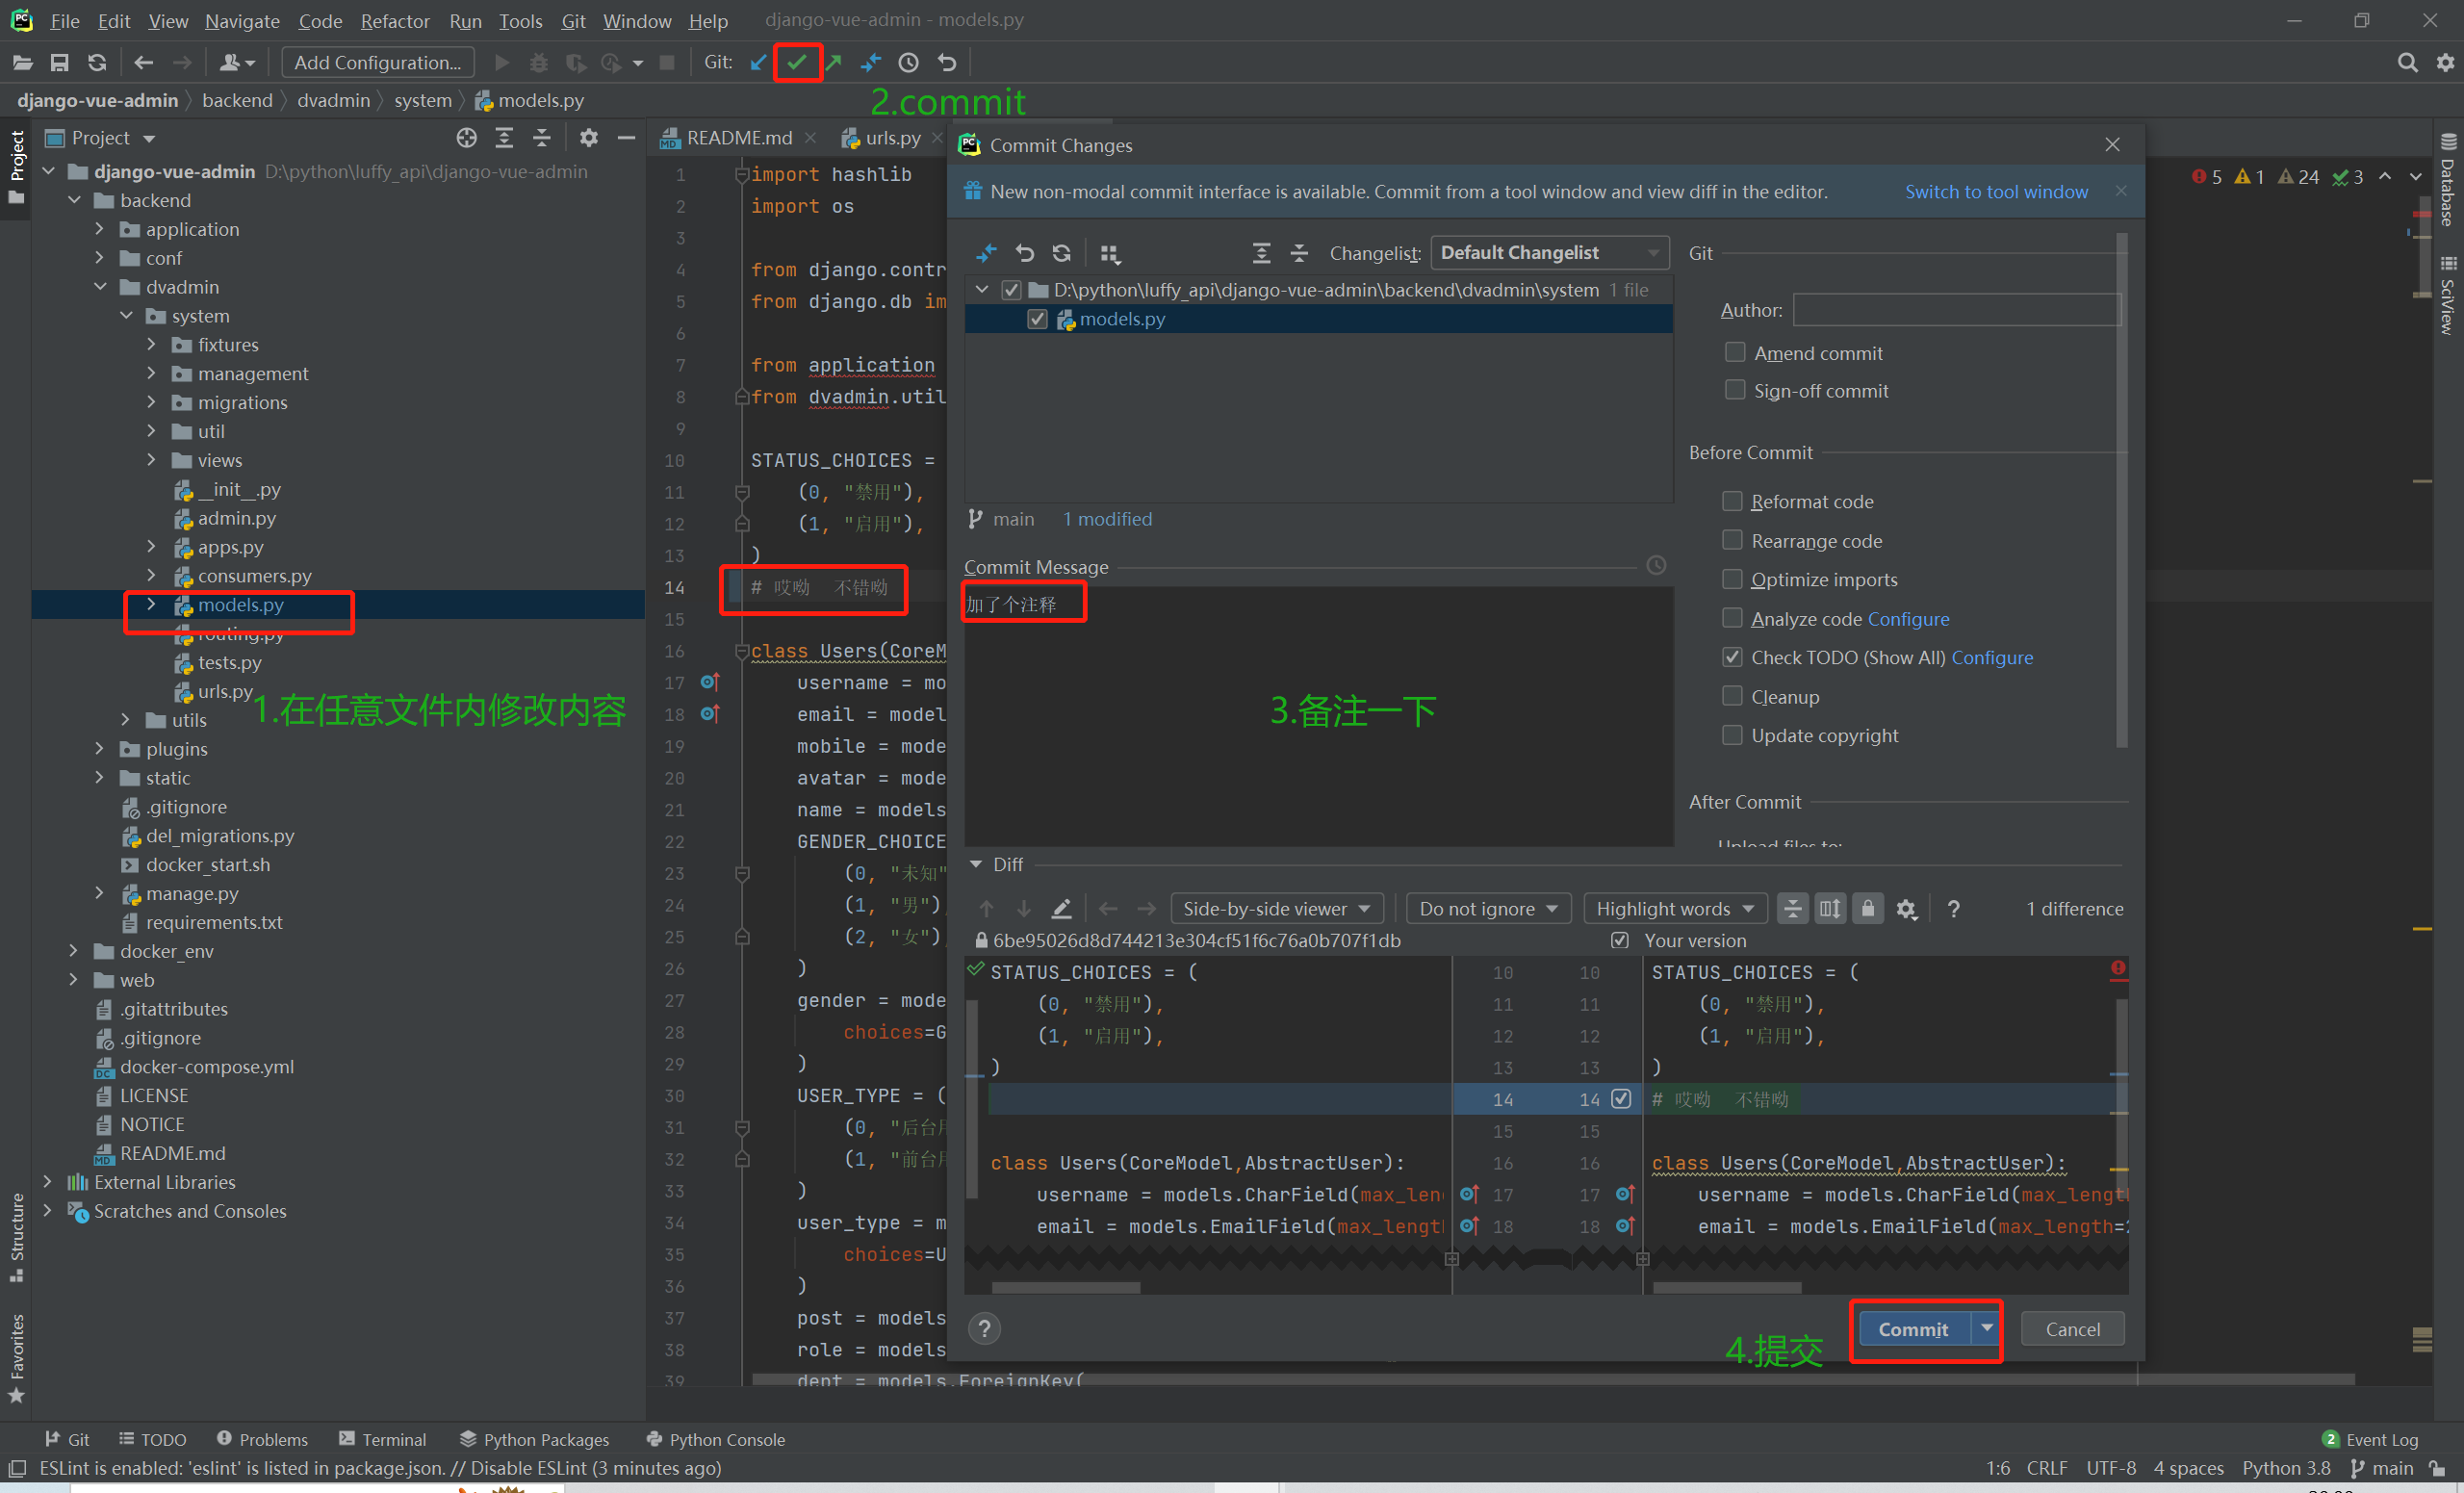This screenshot has height=1493, width=2464.
Task: Enable the Optimize imports checkbox
Action: [1732, 579]
